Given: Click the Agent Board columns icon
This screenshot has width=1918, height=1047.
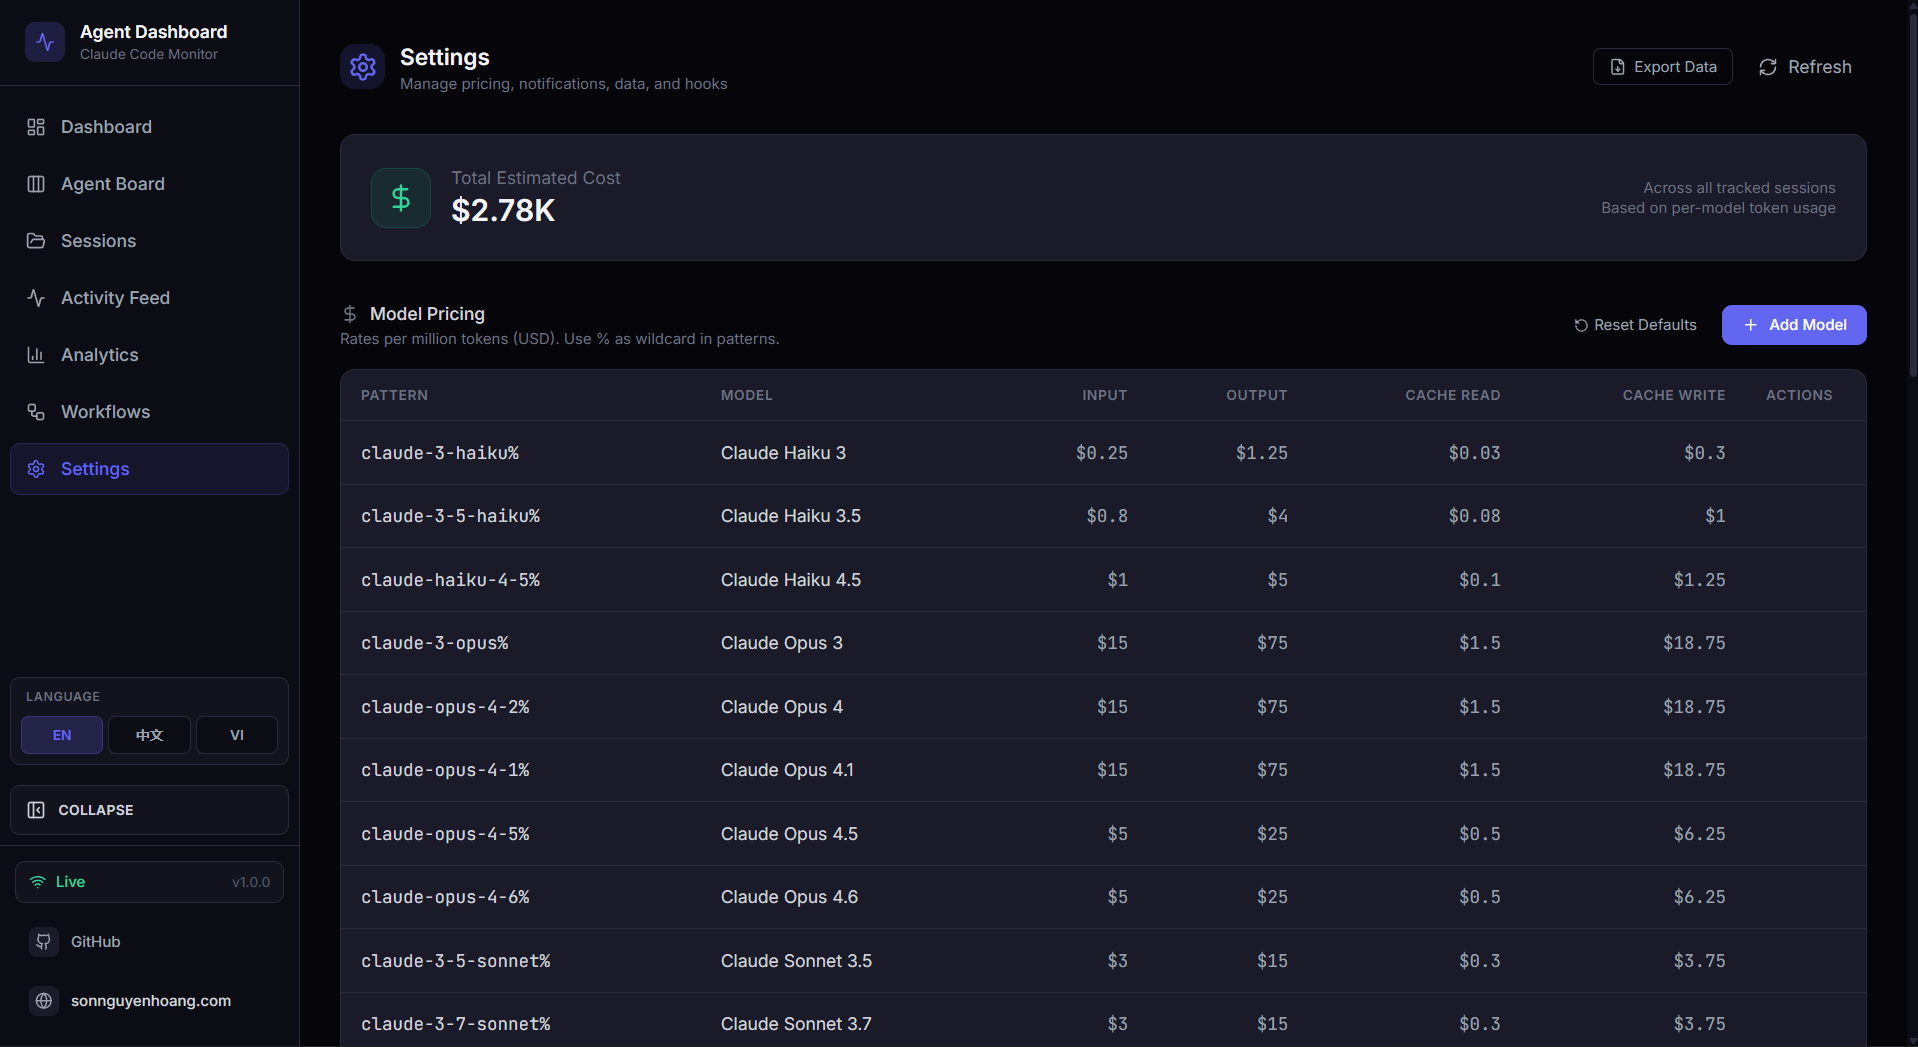Looking at the screenshot, I should [x=36, y=184].
